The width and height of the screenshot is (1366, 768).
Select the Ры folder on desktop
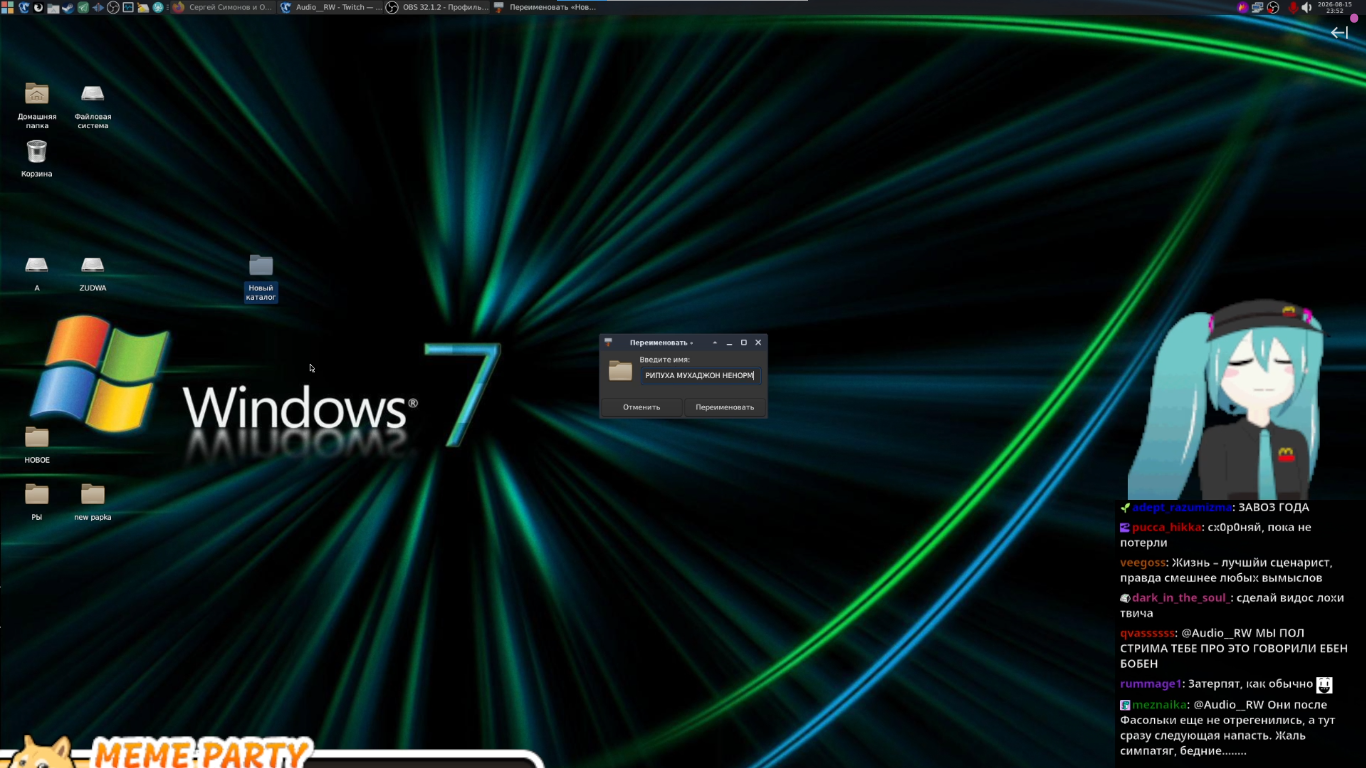point(37,502)
